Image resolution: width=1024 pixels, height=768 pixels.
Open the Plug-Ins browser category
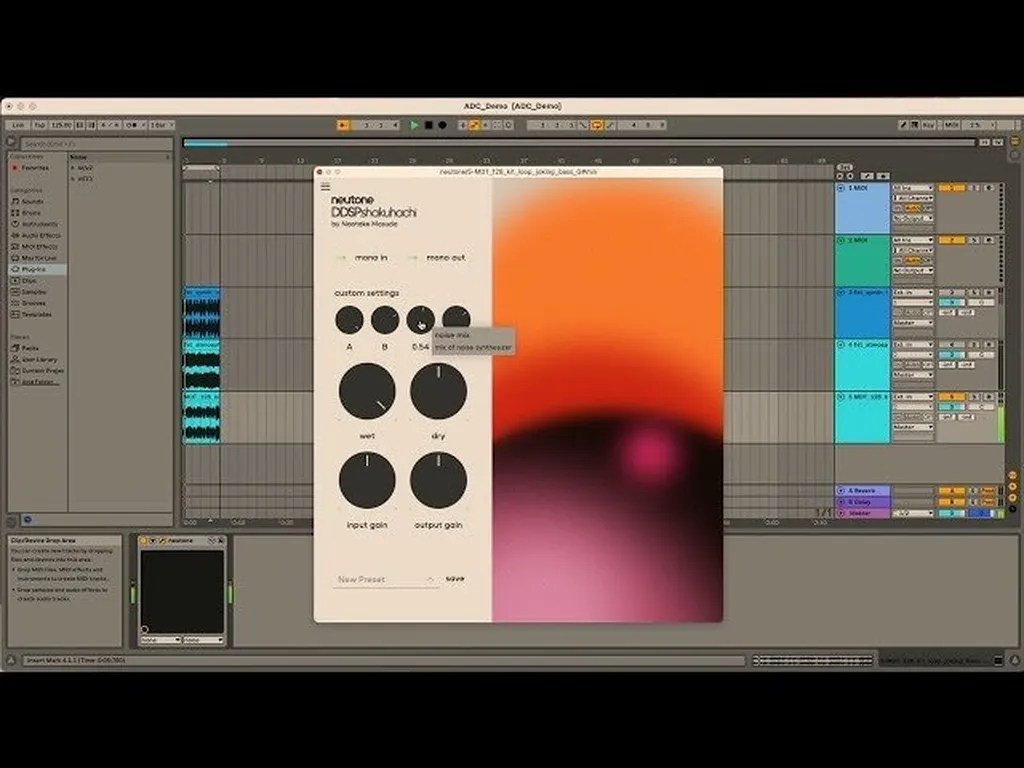click(x=36, y=269)
